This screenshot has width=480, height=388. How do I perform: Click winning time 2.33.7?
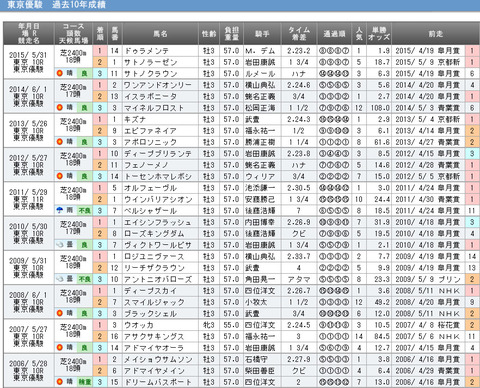pyautogui.click(x=299, y=257)
